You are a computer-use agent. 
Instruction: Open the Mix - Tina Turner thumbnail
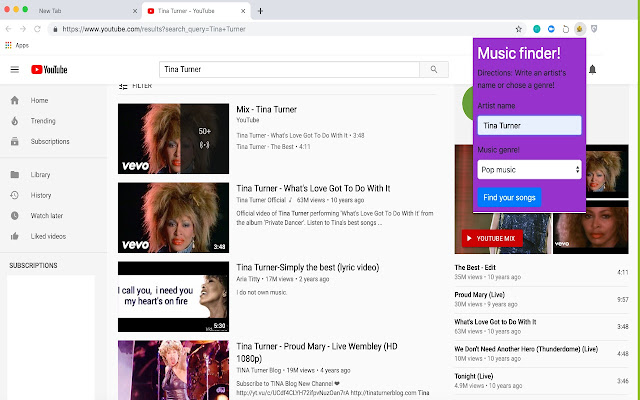(173, 139)
